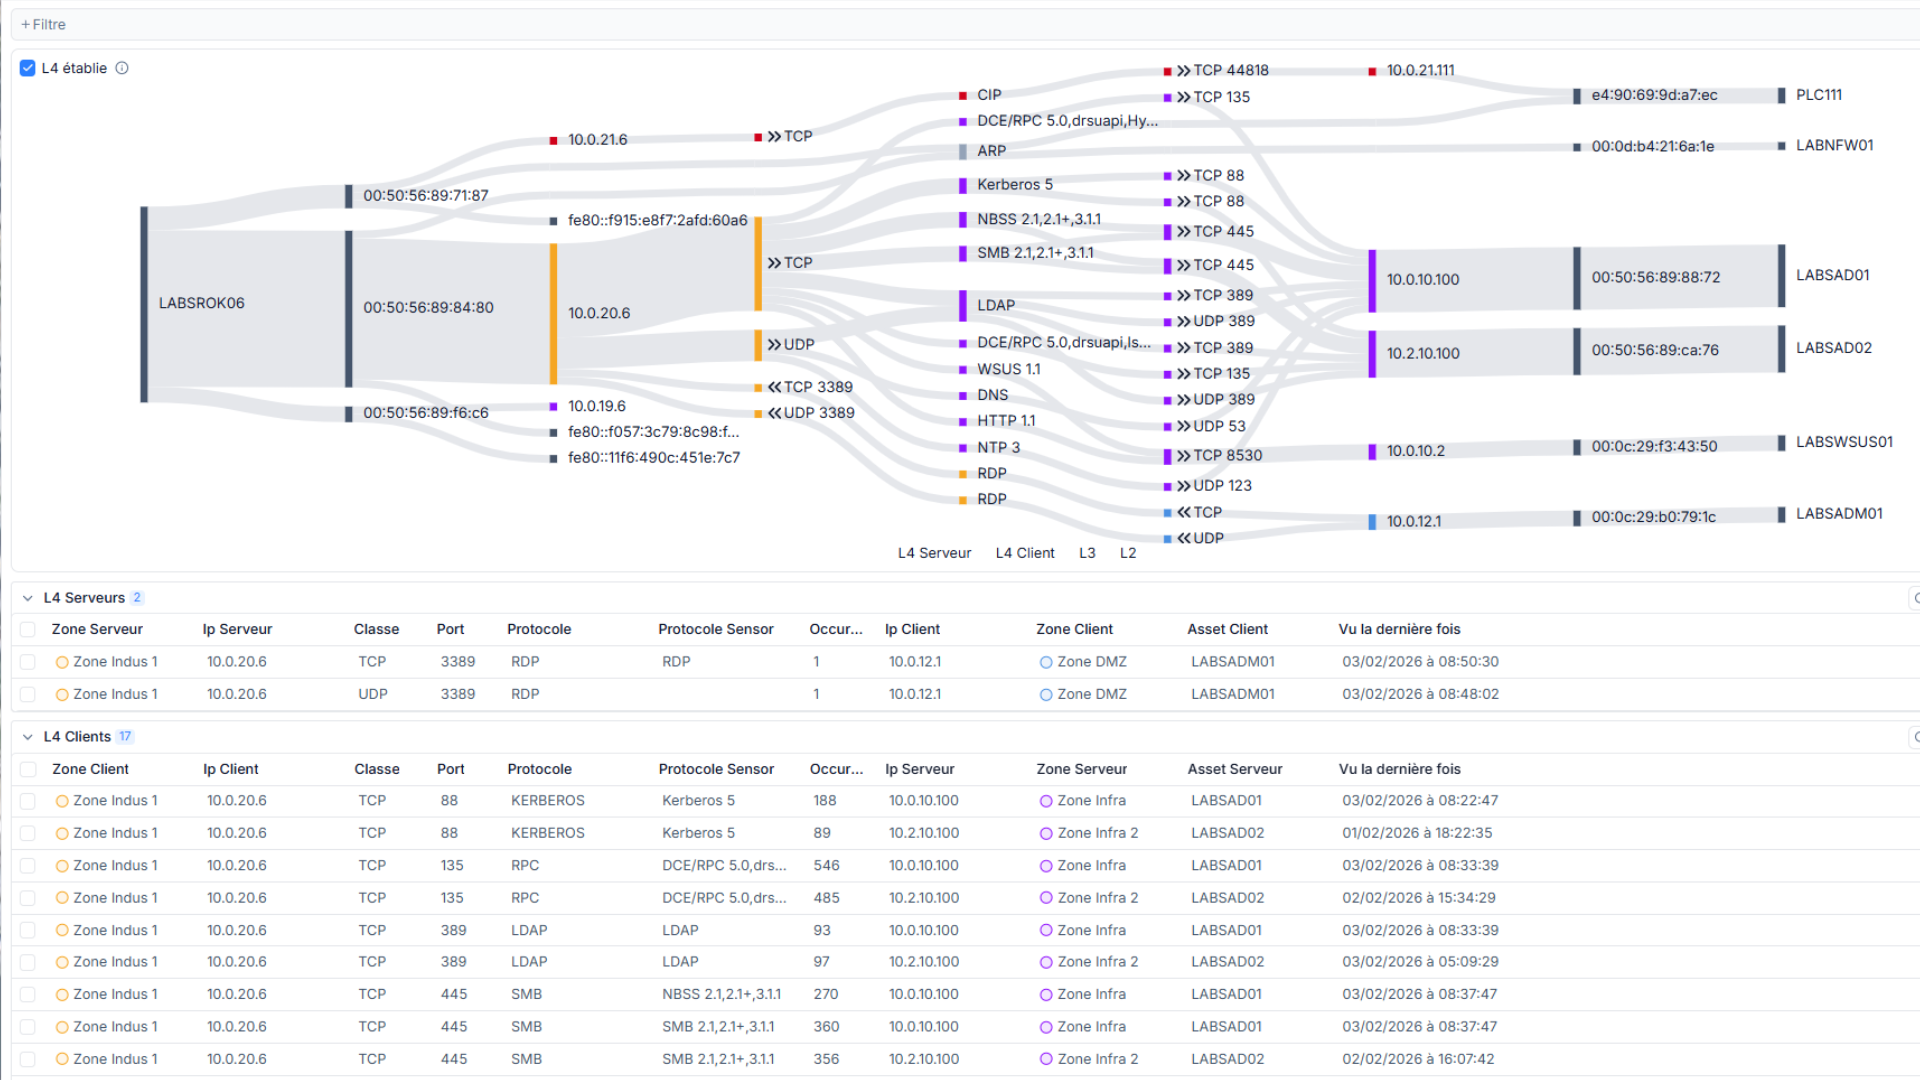Click the purple Zone Infra icon in first L4 Clients row

(1046, 801)
